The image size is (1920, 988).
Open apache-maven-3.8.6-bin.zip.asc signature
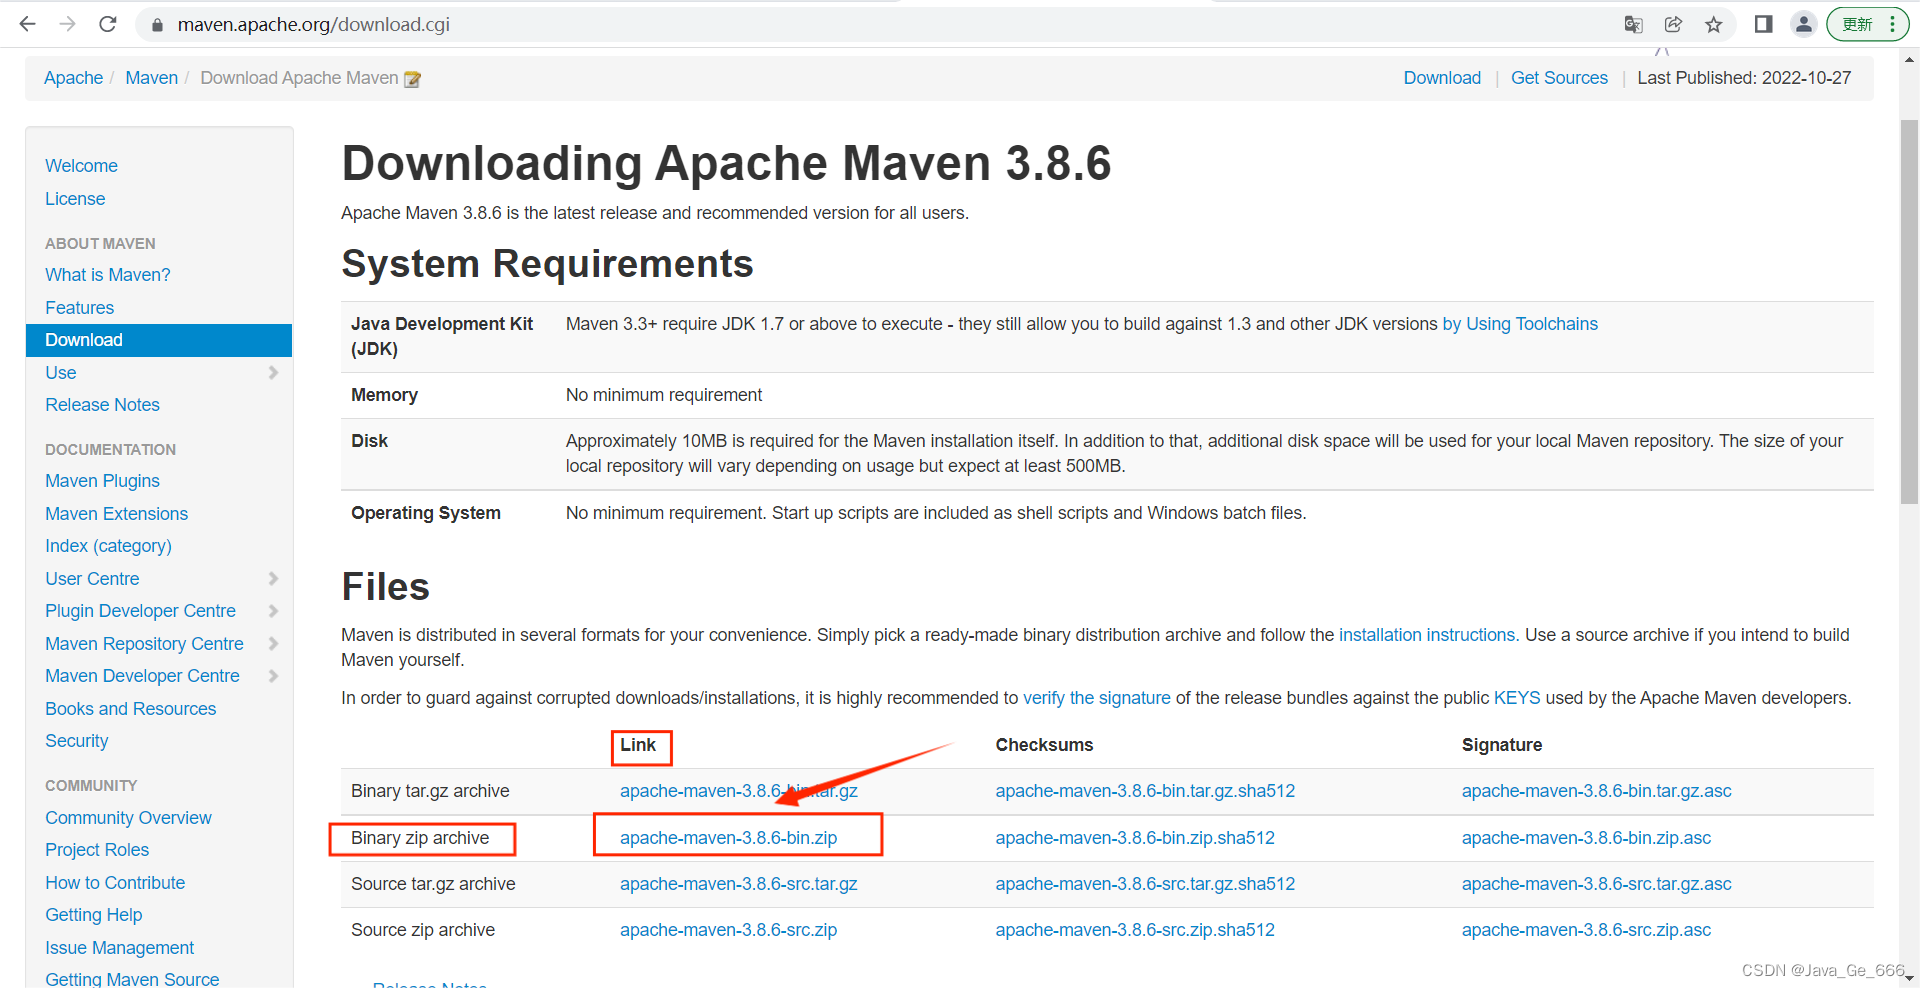[x=1586, y=838]
